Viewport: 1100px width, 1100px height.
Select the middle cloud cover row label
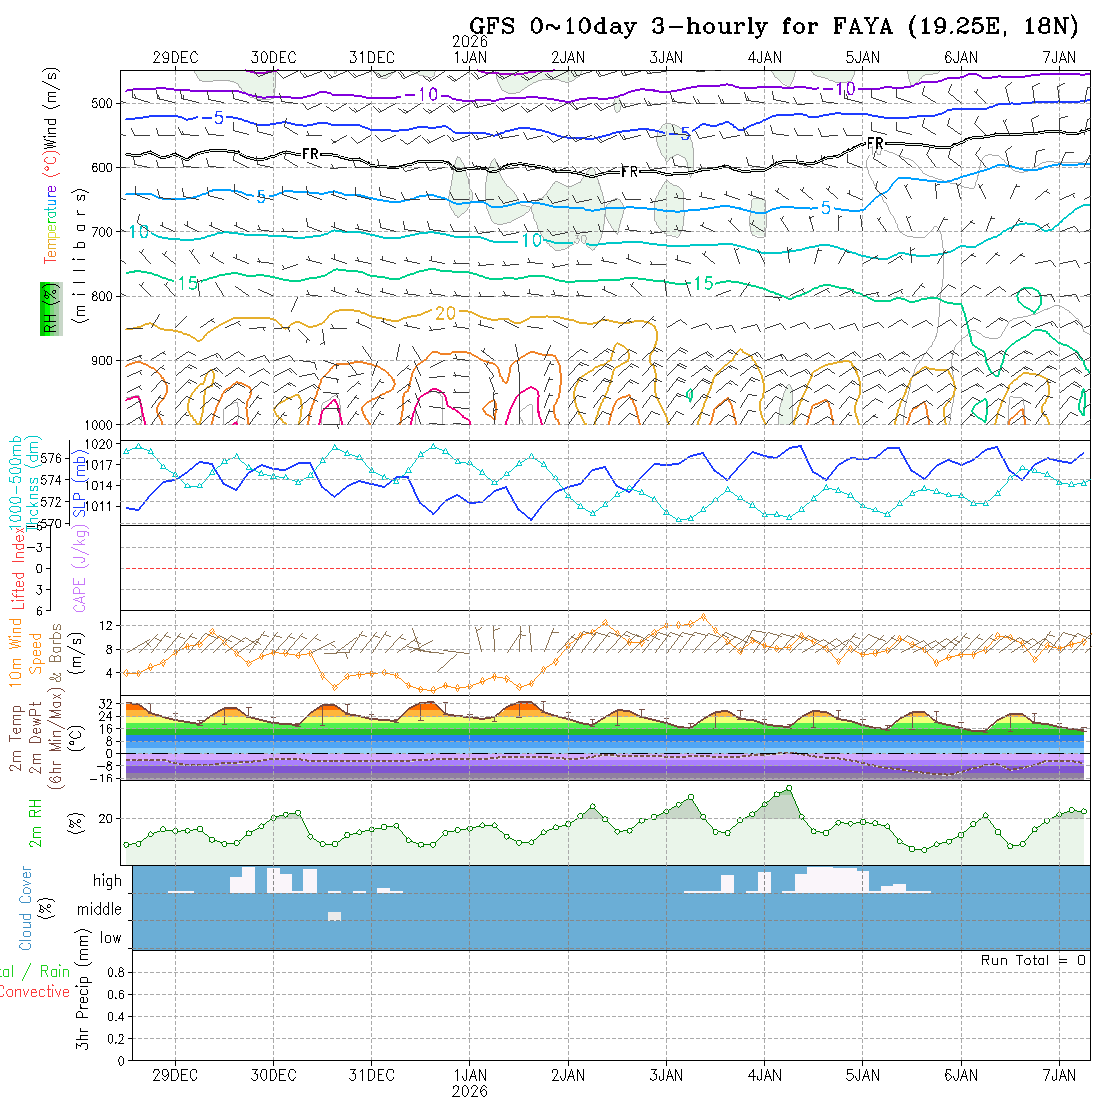(100, 910)
